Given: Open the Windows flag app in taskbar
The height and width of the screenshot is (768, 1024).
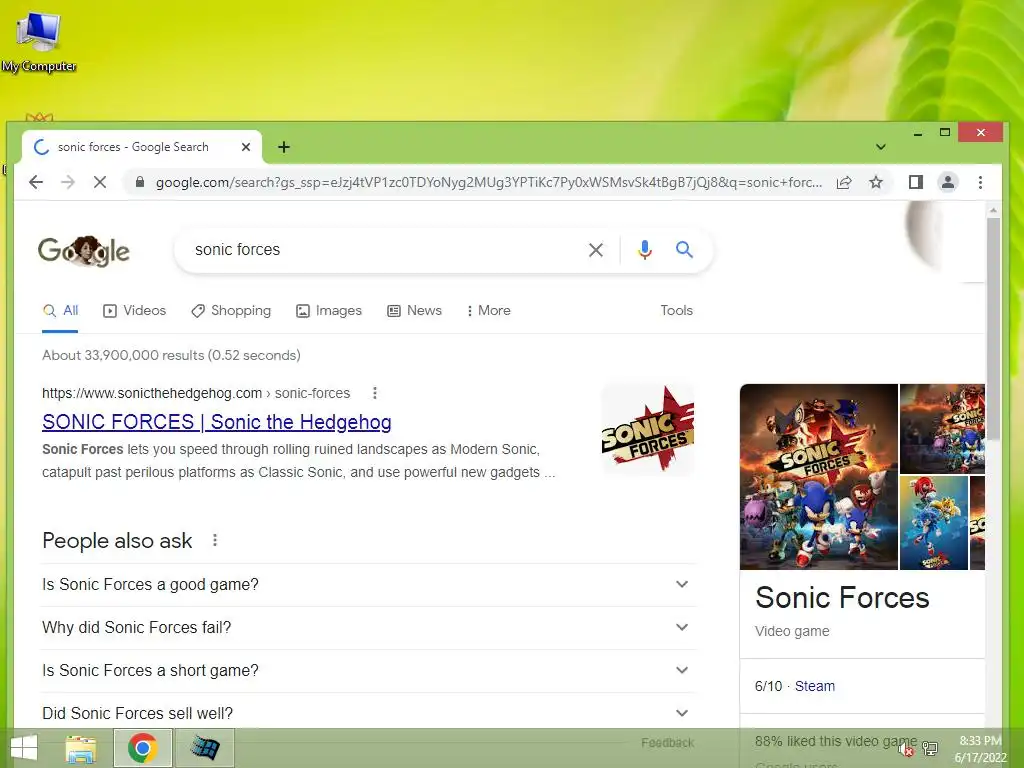Looking at the screenshot, I should tap(205, 748).
